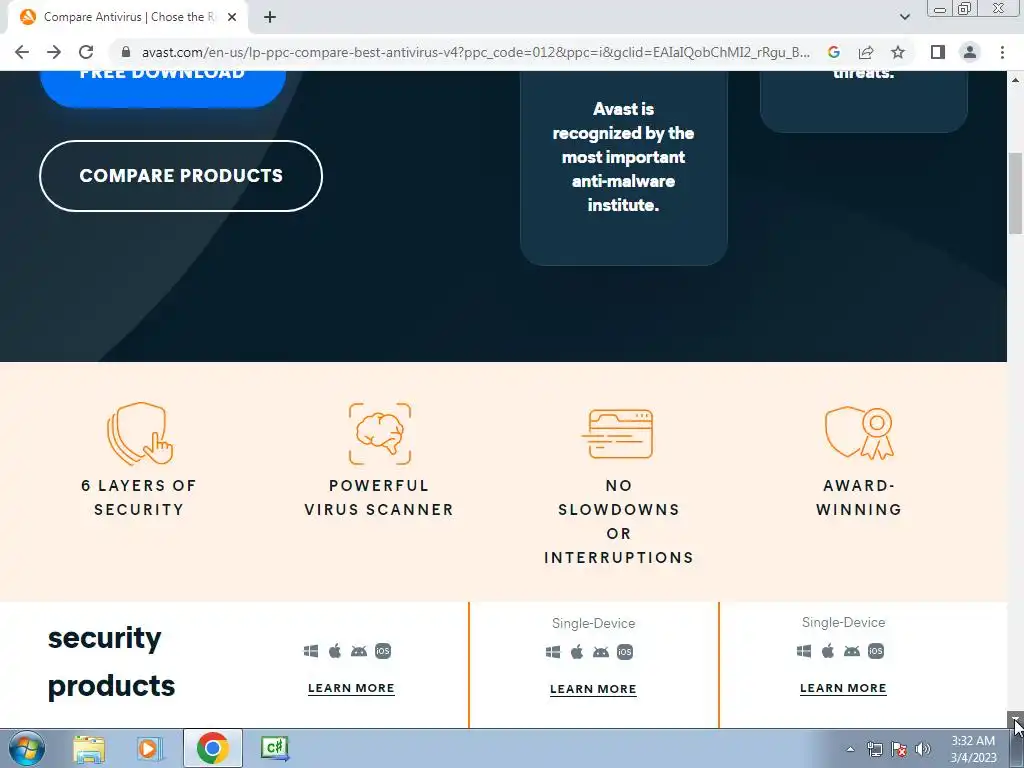Open a new browser tab
1024x768 pixels.
270,18
